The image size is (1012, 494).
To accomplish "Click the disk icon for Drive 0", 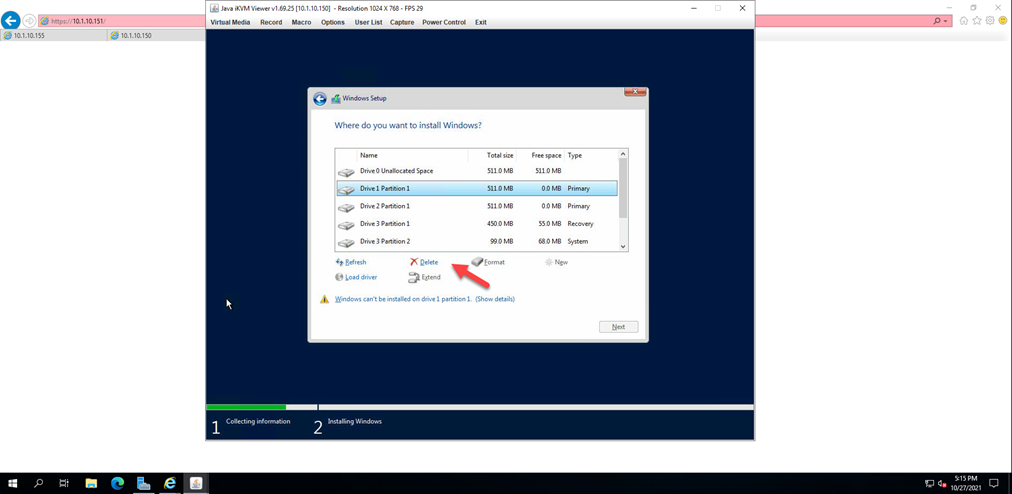I will click(347, 172).
